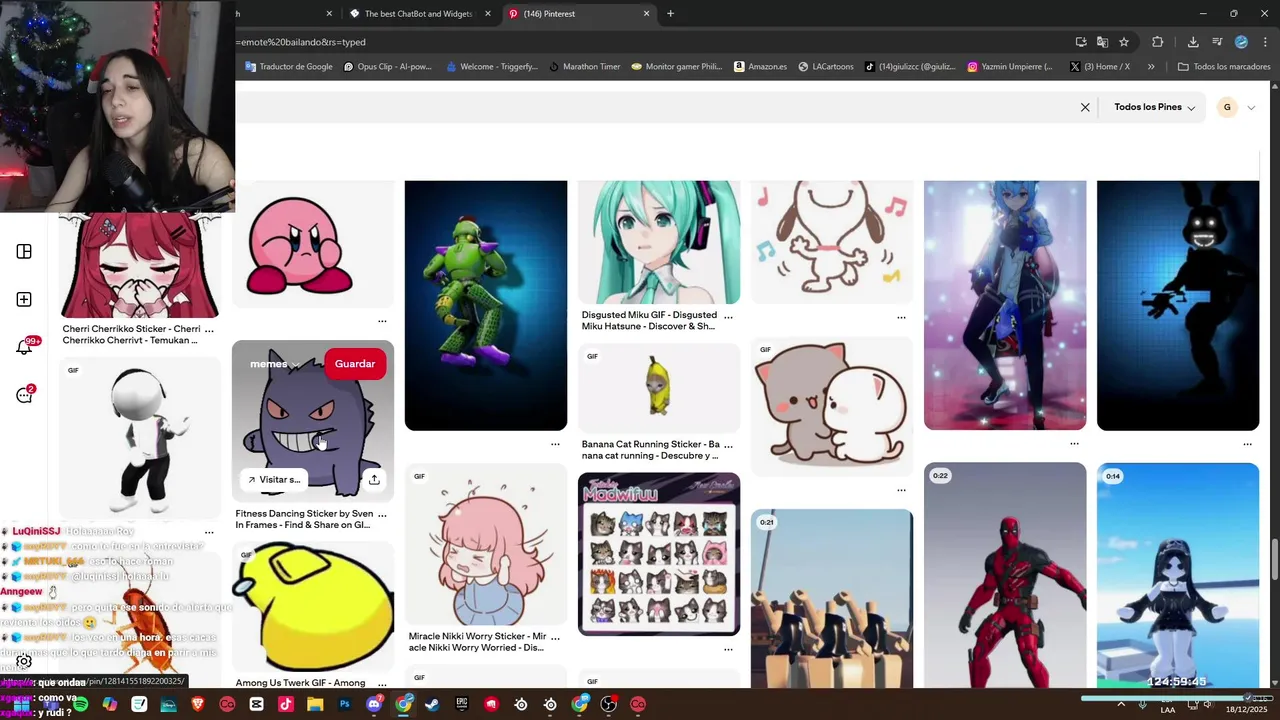This screenshot has width=1280, height=720.
Task: Open Pinterest messages chat icon
Action: [x=24, y=396]
